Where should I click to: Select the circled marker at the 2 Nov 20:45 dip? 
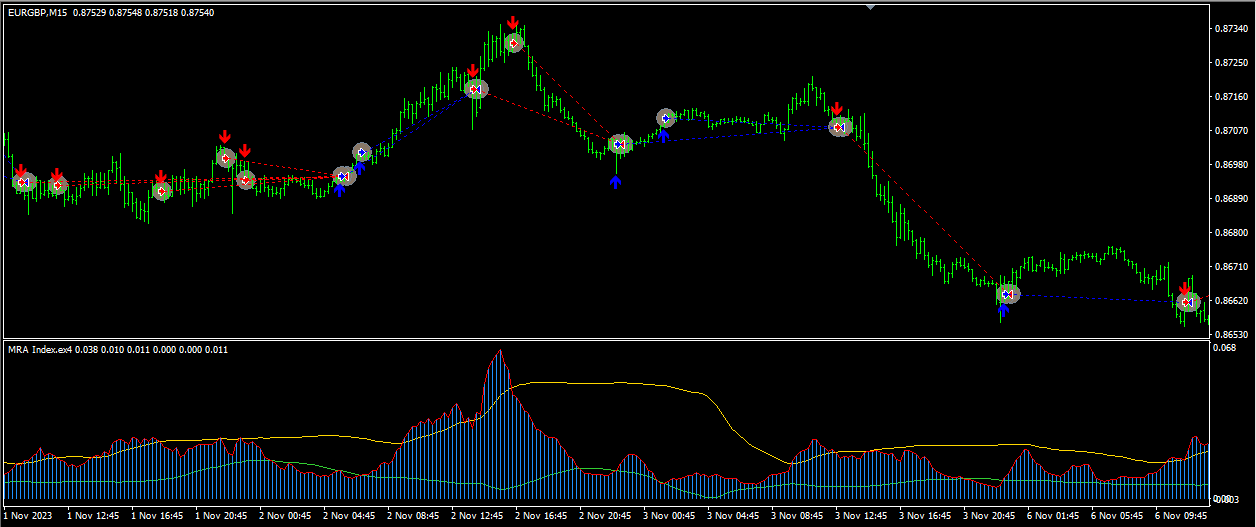click(620, 144)
